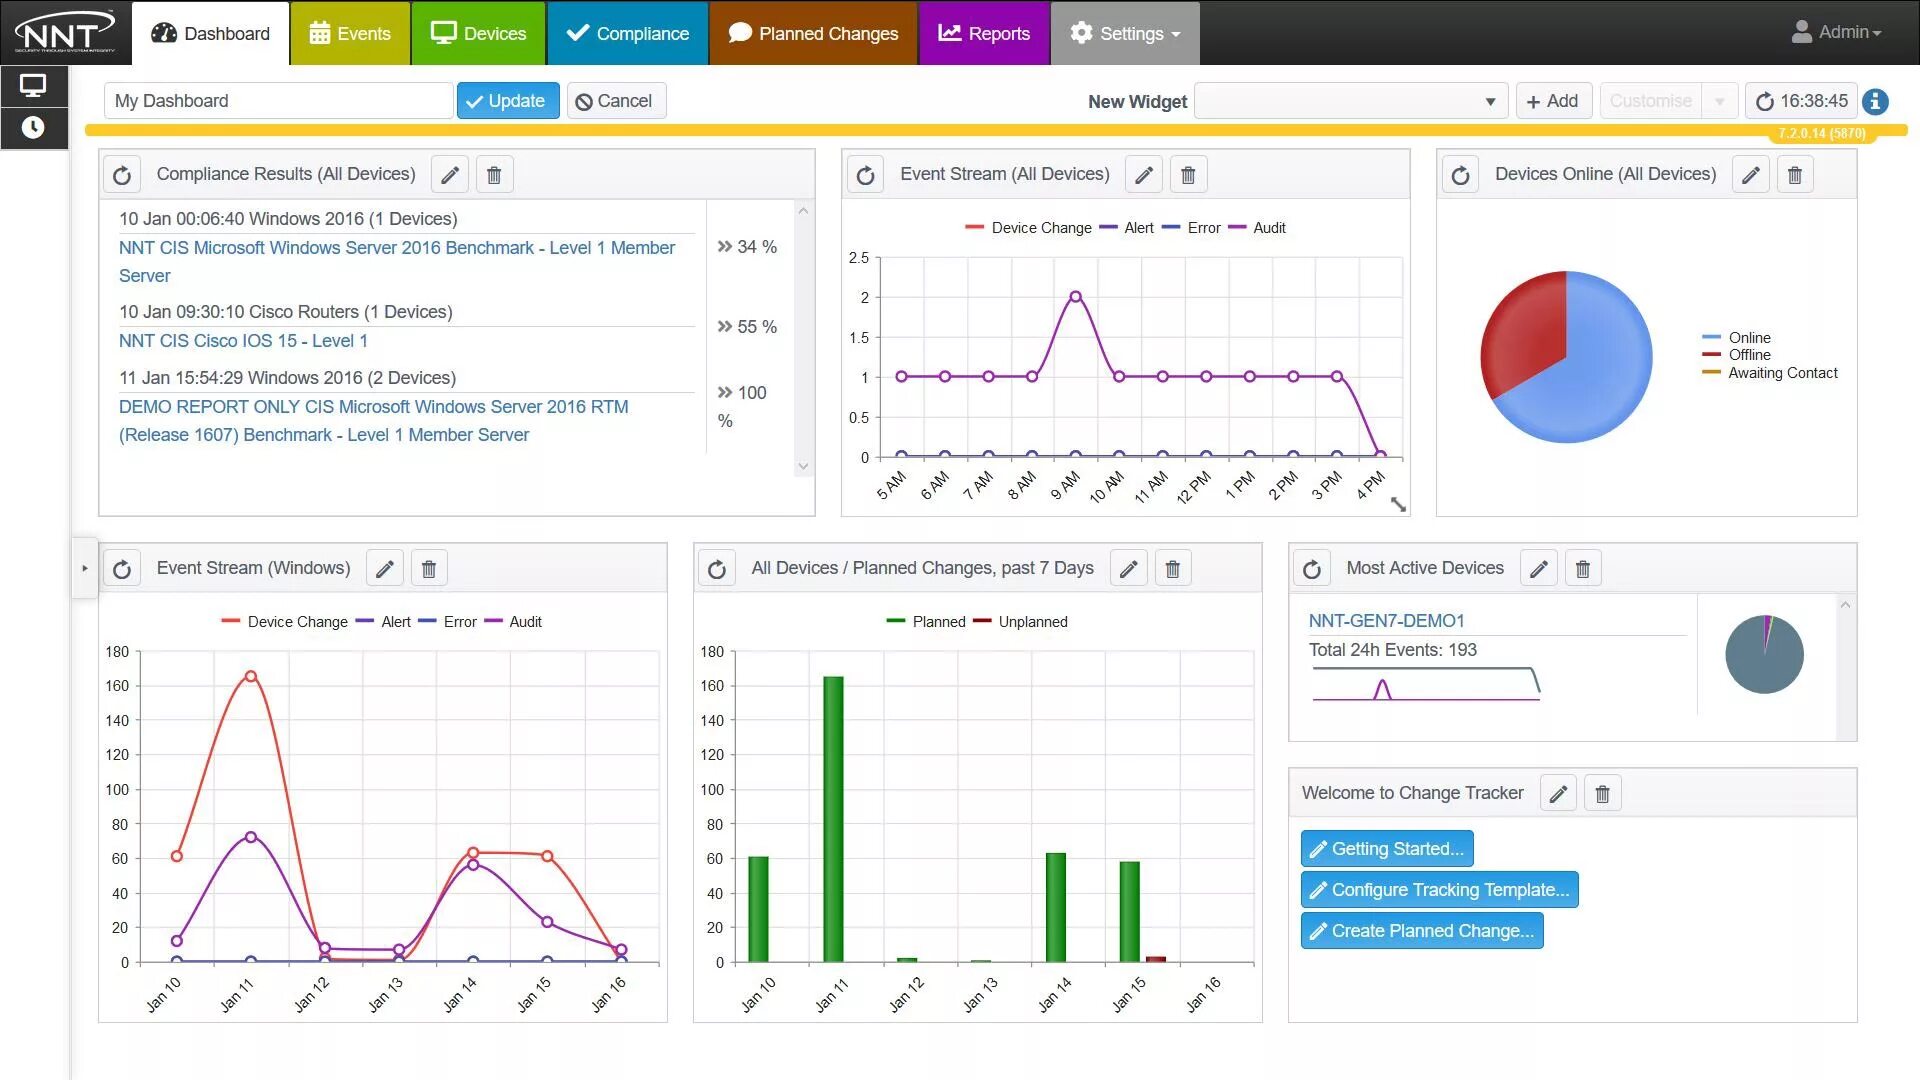Toggle Device Change series in Windows event legend
The width and height of the screenshot is (1920, 1080).
pos(297,622)
